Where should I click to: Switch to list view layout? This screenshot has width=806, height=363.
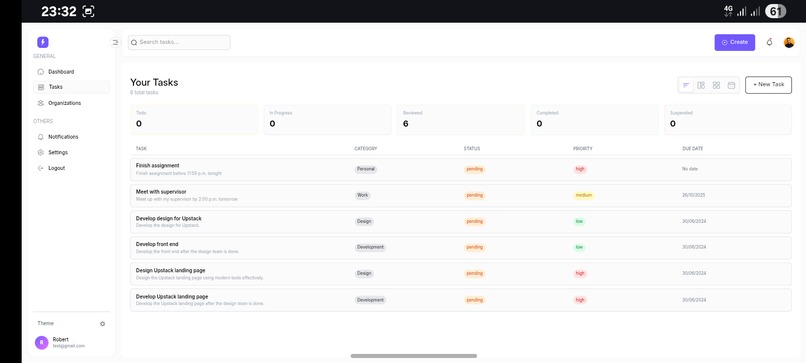(x=686, y=85)
